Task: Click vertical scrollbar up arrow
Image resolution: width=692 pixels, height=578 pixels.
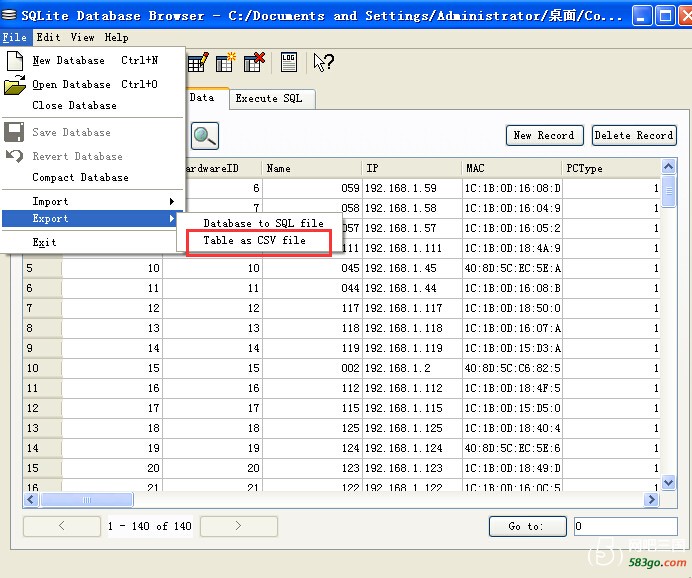Action: [669, 167]
